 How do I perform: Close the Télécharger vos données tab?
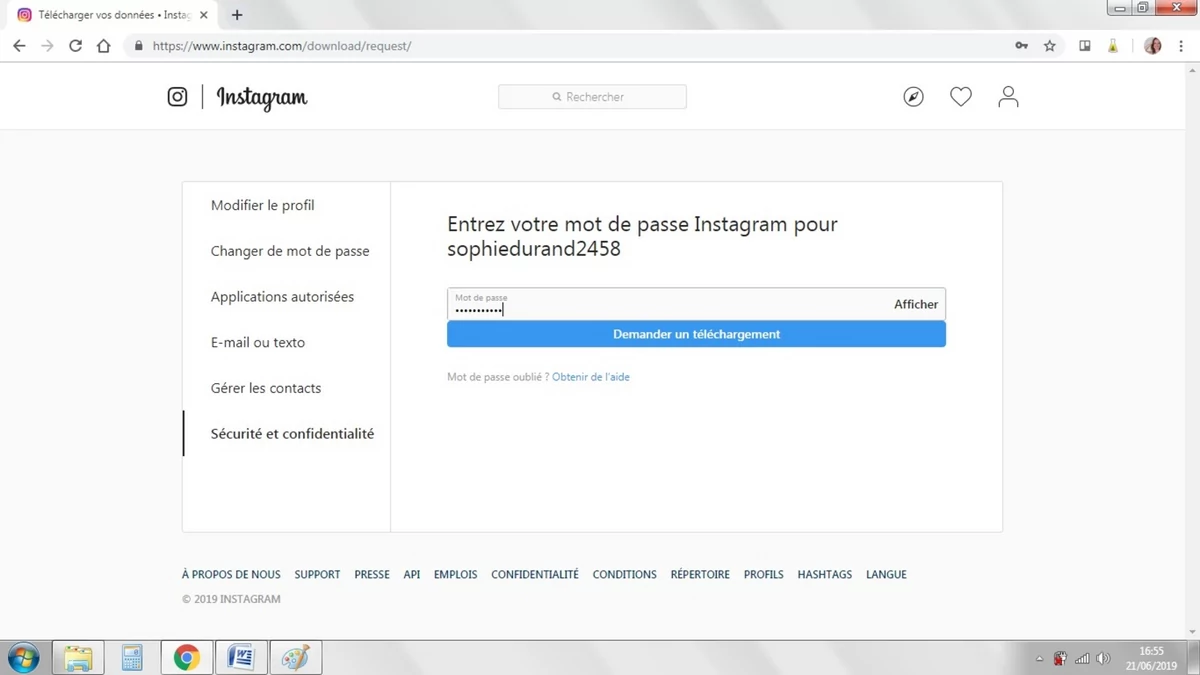204,15
